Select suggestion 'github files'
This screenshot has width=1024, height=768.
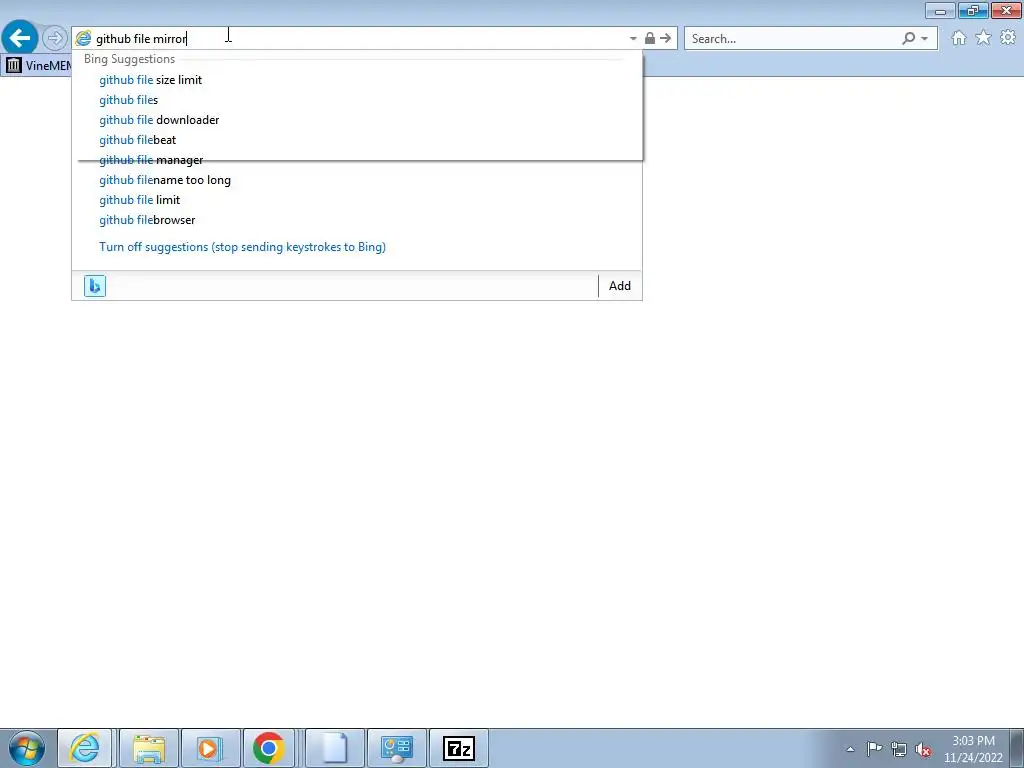tap(357, 100)
